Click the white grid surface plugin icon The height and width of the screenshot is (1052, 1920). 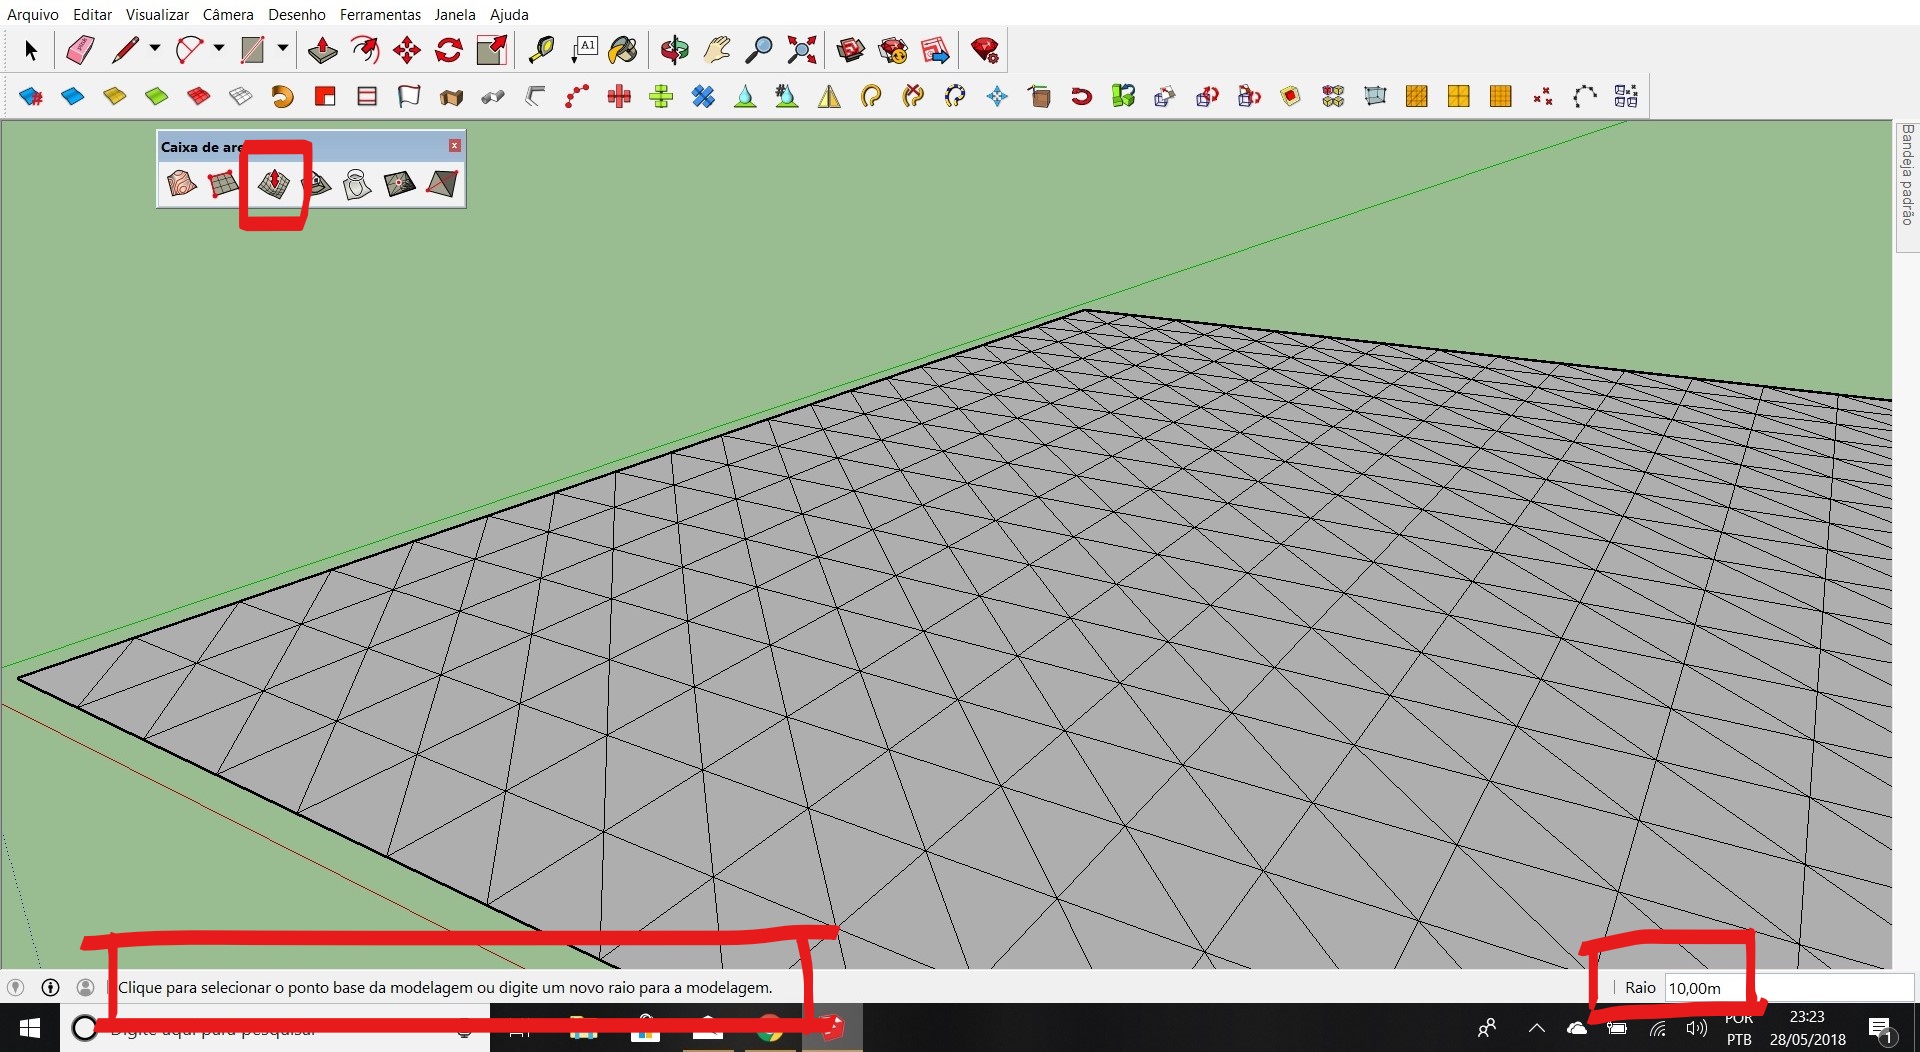pyautogui.click(x=241, y=96)
